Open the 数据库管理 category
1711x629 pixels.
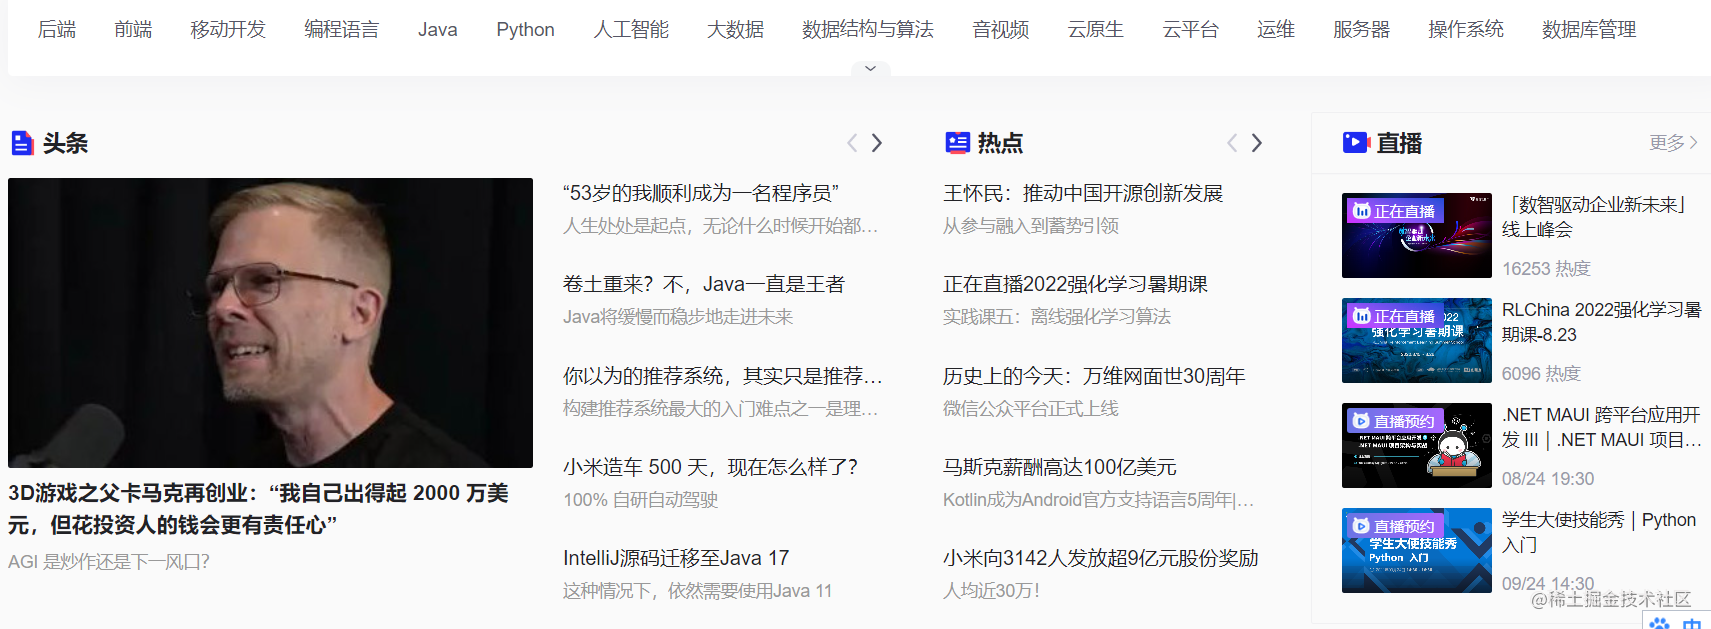coord(1589,30)
